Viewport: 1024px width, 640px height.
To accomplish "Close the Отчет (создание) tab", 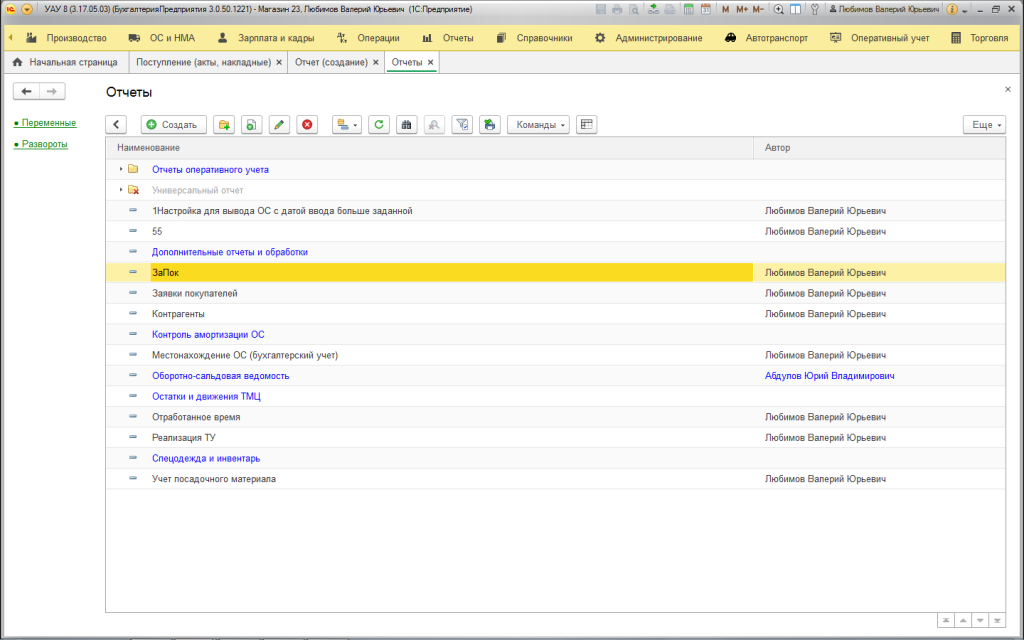I will [376, 63].
